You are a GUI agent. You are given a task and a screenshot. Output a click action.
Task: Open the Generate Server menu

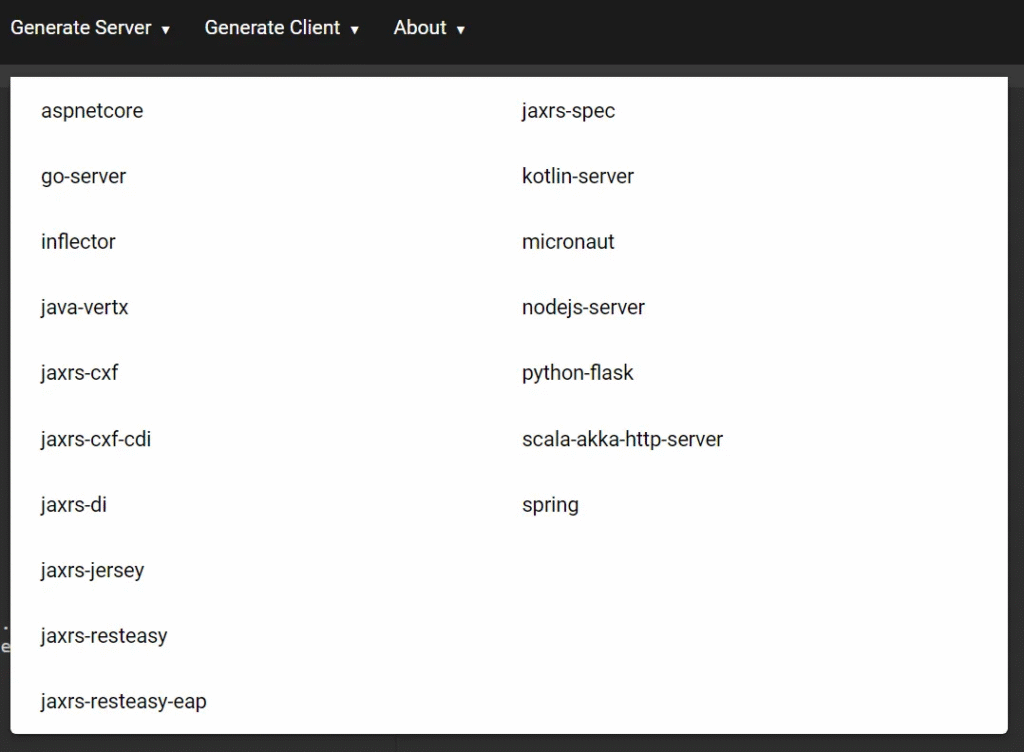point(90,28)
